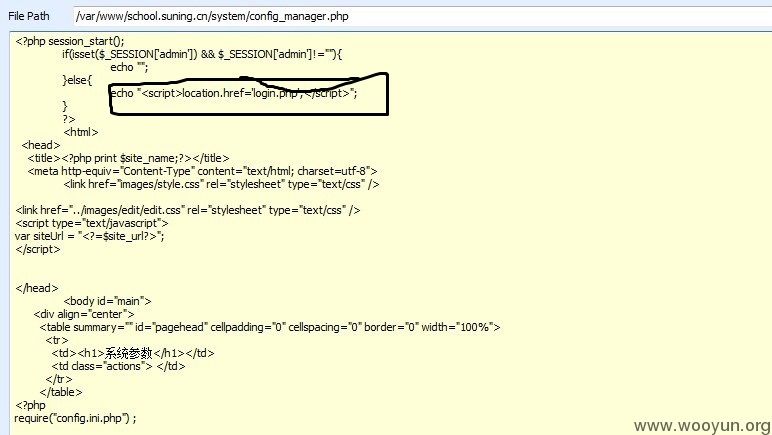This screenshot has width=772, height=435.
Task: Click the '<head>' opening tag line
Action: coord(41,145)
